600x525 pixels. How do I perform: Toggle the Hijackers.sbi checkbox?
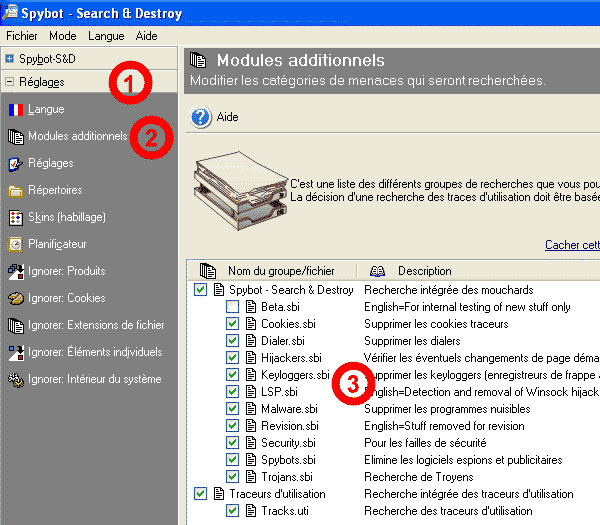(232, 358)
